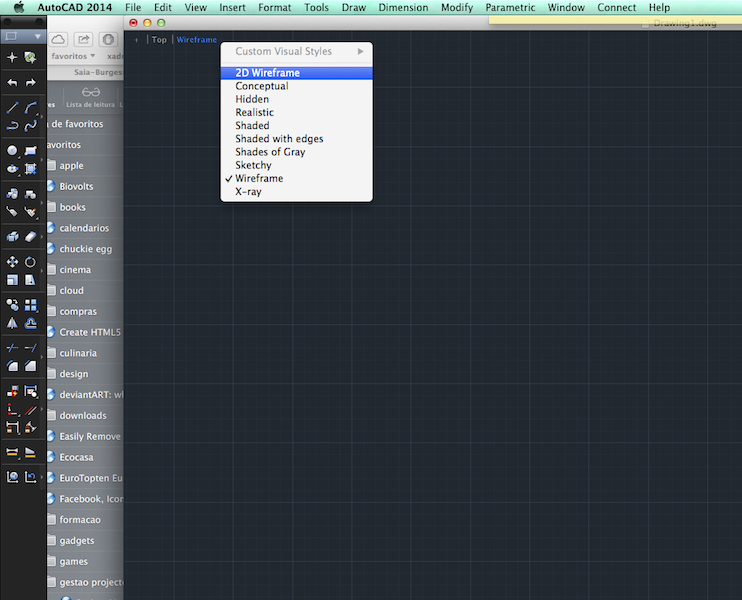This screenshot has height=600, width=742.
Task: Click the Wireframe viewport style label
Action: pos(196,40)
